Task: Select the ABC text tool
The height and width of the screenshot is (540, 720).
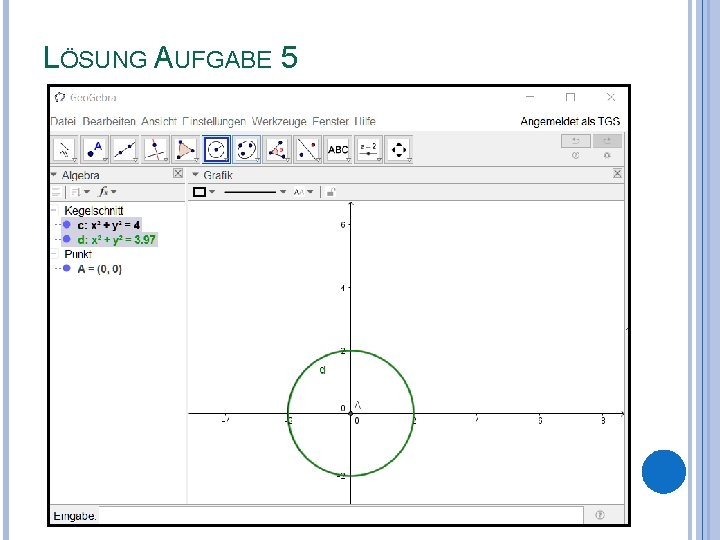Action: (338, 149)
